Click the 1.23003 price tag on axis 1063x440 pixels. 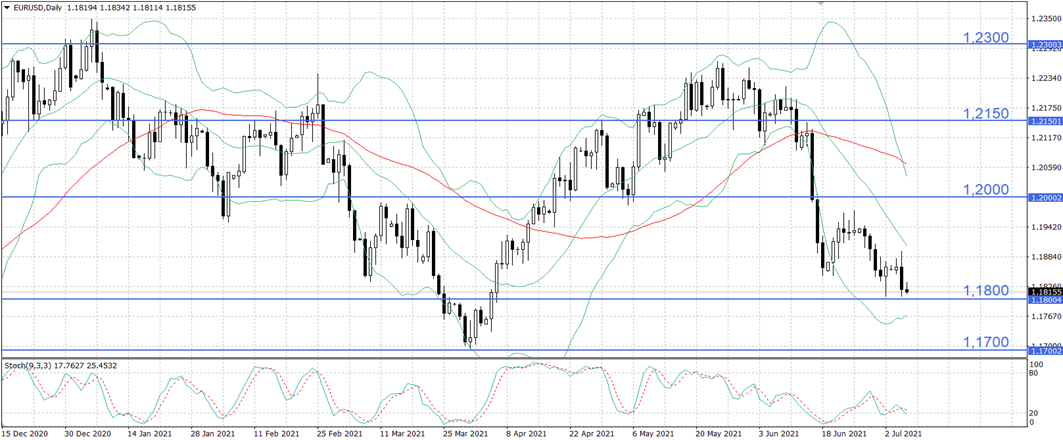1044,45
